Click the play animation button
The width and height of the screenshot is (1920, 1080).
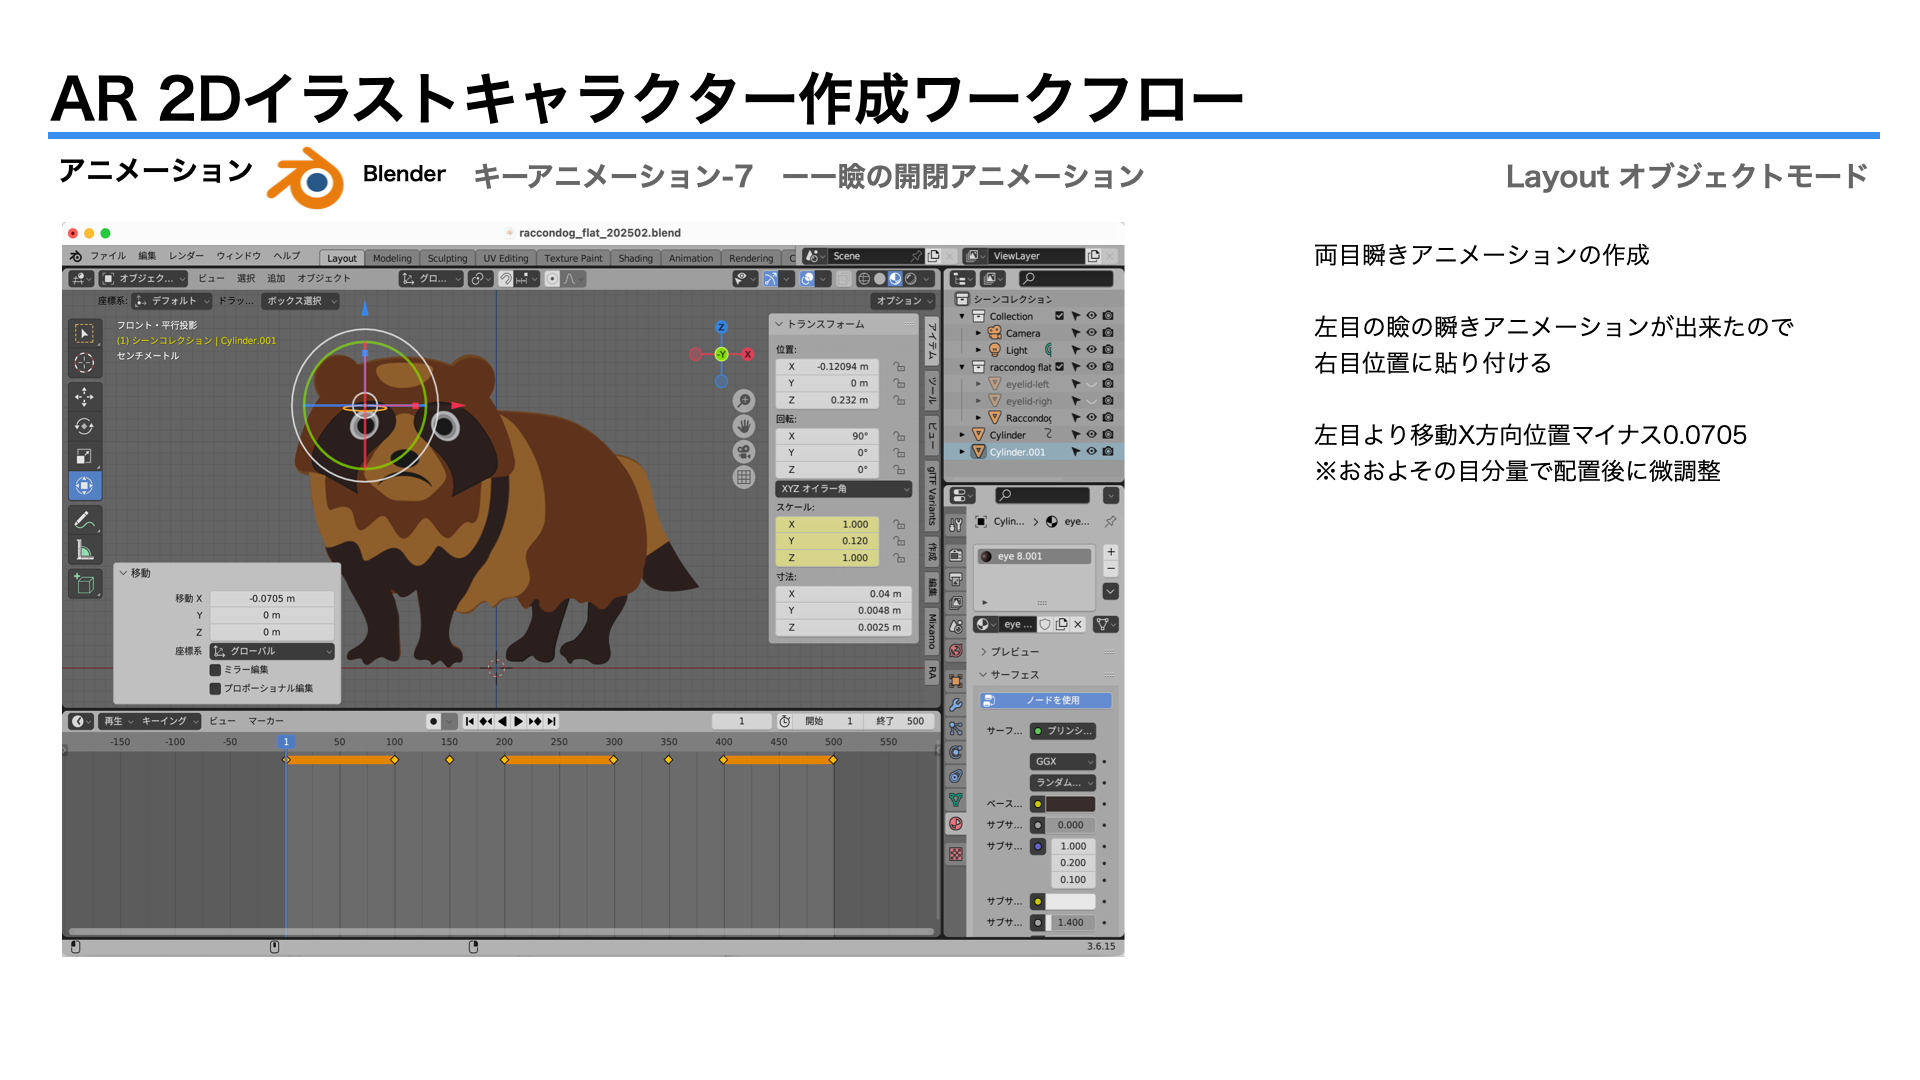pyautogui.click(x=518, y=721)
